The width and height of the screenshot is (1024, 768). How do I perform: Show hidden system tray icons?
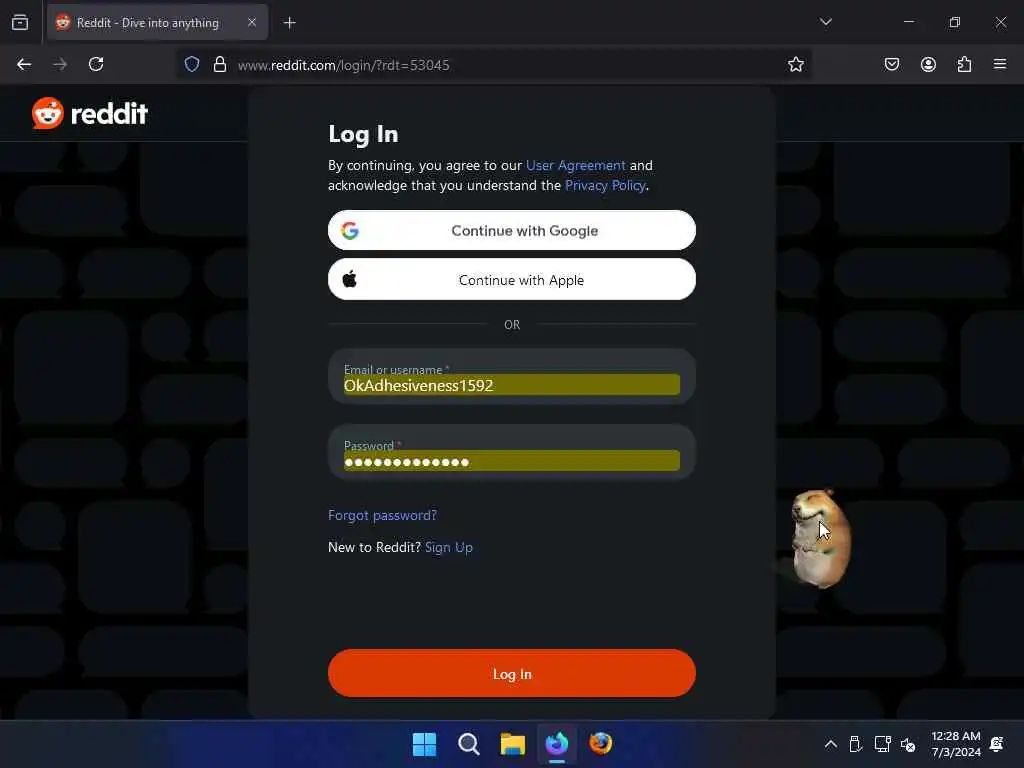click(830, 744)
